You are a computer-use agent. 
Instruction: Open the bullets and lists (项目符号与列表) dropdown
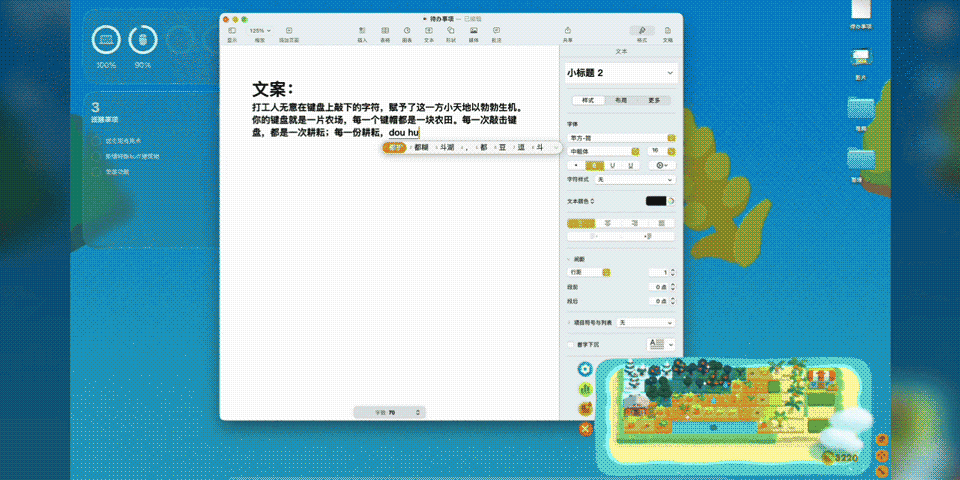[x=646, y=323]
